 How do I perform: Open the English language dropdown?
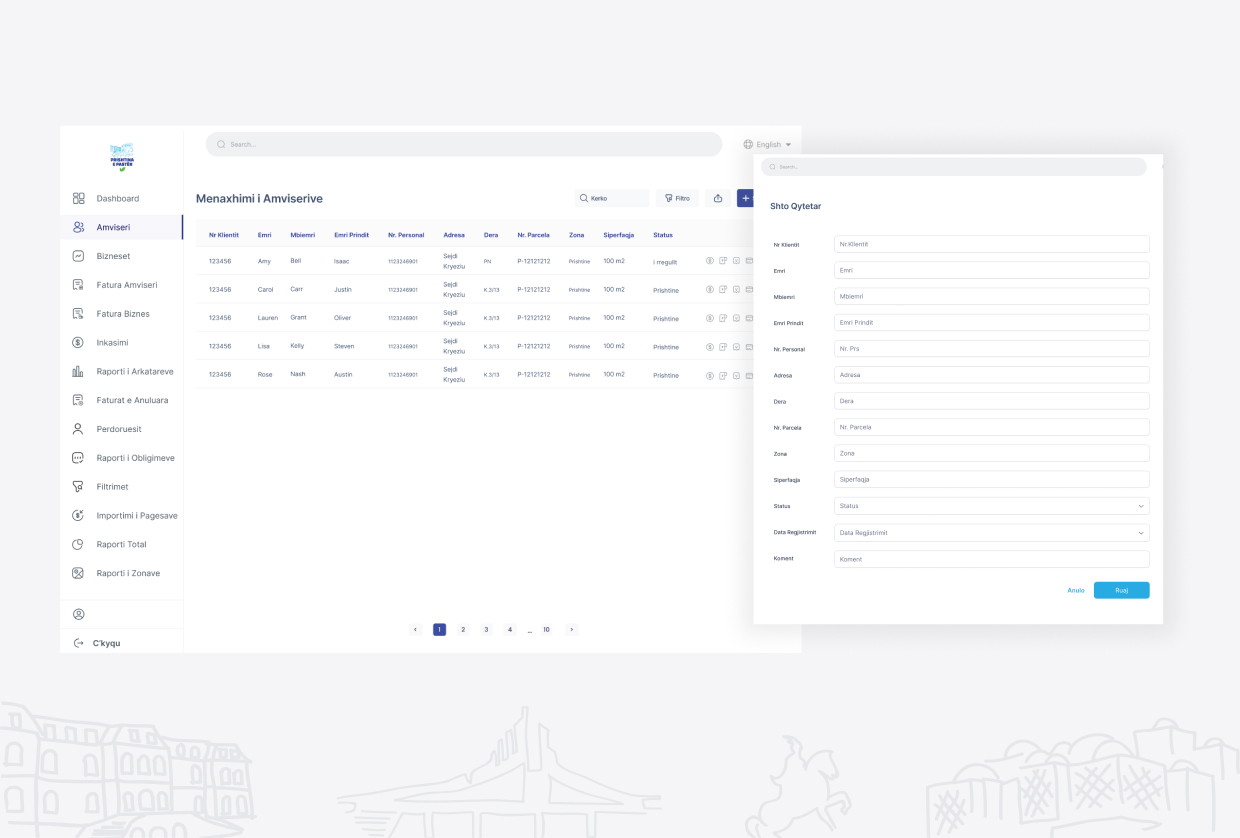point(767,145)
